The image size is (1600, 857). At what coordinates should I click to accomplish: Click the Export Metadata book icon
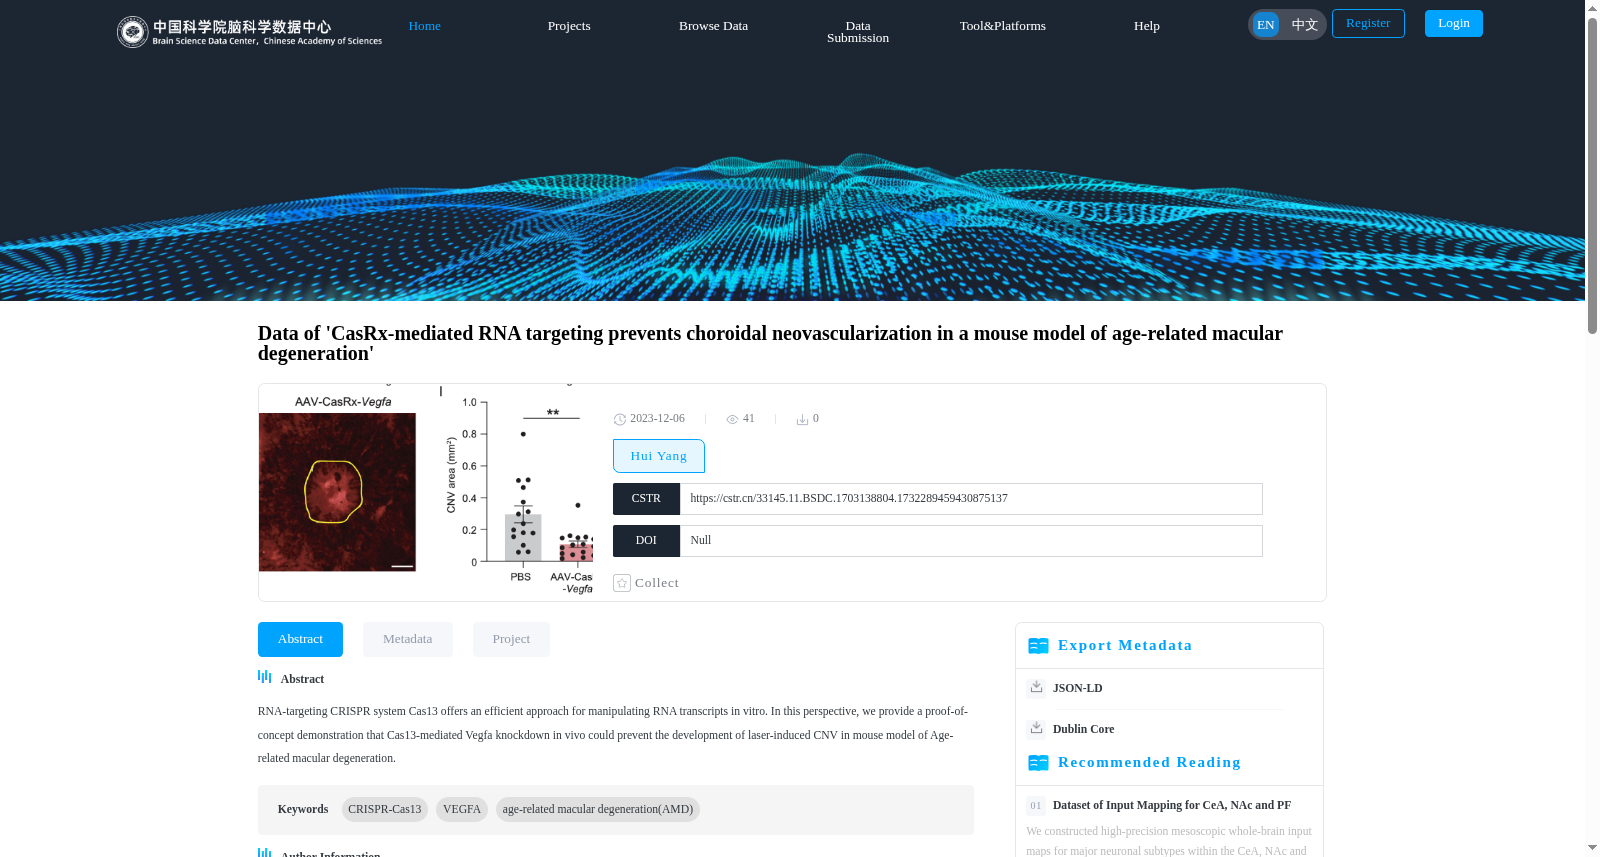(x=1038, y=646)
